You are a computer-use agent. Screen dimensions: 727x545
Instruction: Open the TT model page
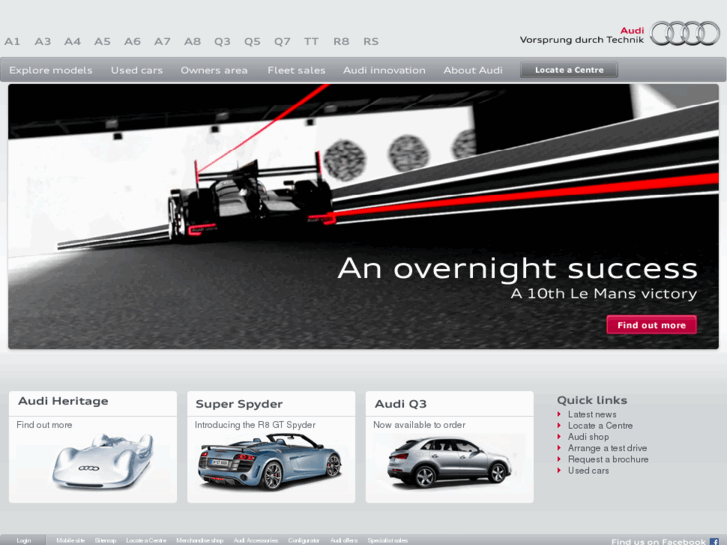pyautogui.click(x=311, y=41)
